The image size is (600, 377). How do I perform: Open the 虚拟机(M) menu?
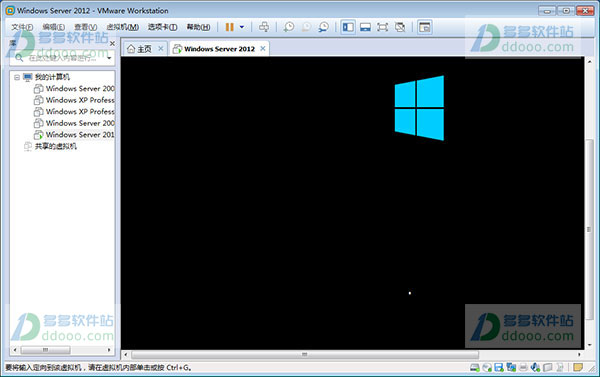122,27
